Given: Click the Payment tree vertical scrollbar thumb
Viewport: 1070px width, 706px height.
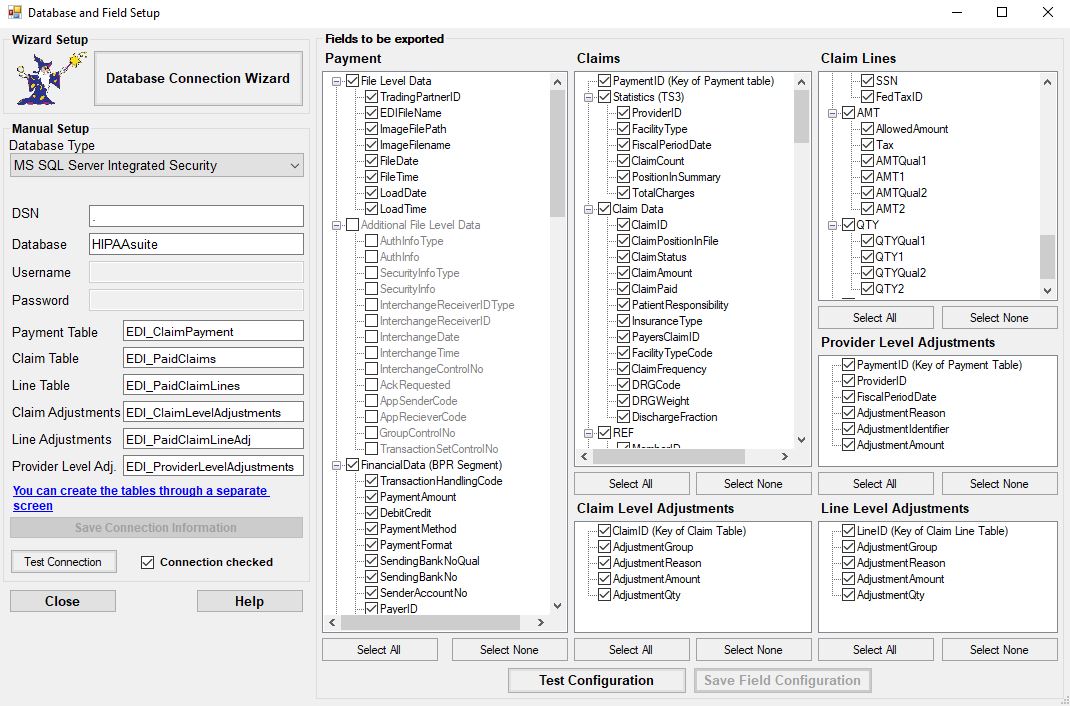Looking at the screenshot, I should [x=558, y=153].
